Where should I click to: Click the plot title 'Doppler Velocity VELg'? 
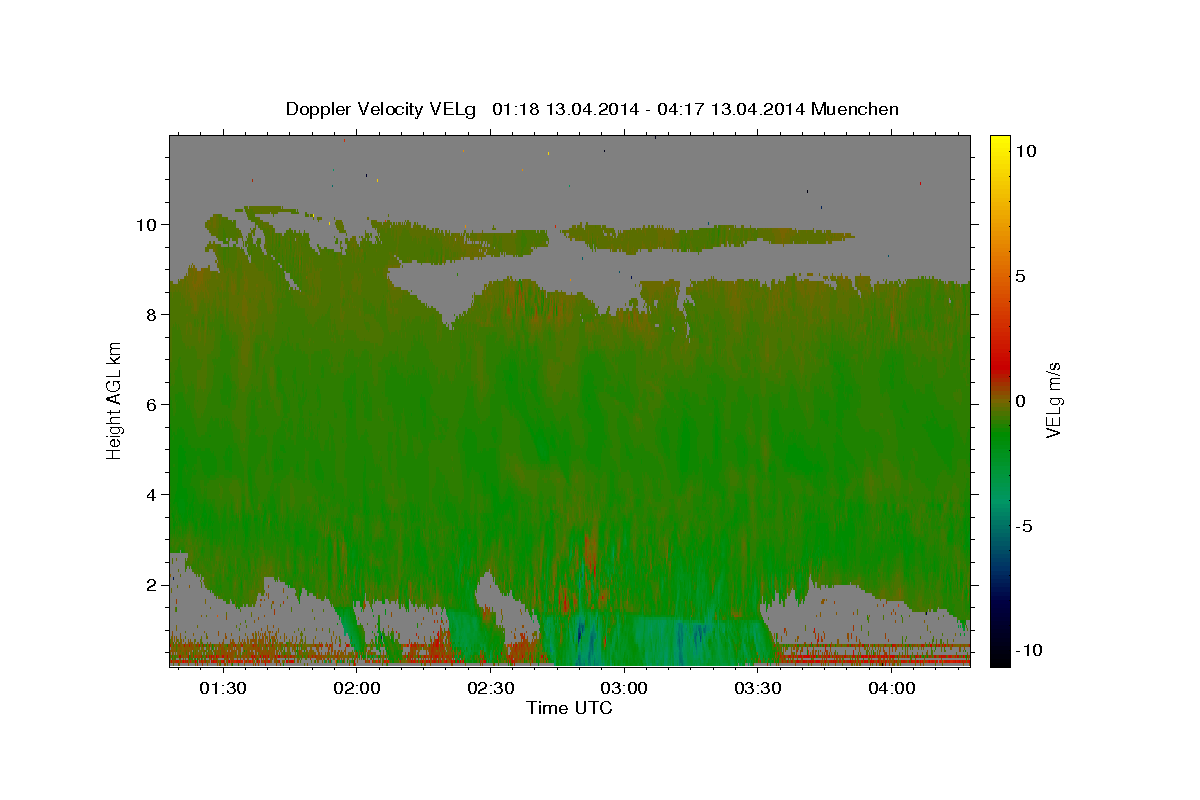(x=382, y=109)
